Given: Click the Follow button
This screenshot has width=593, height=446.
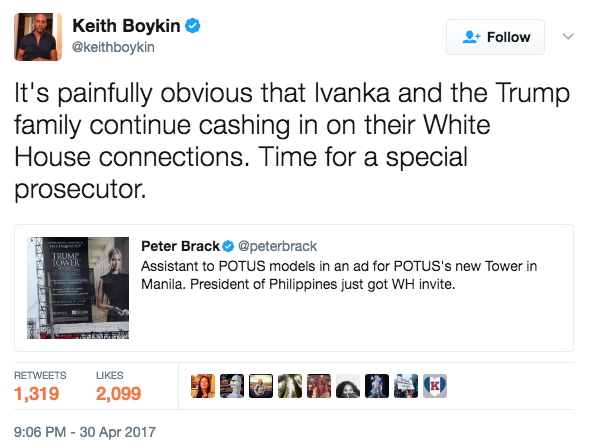Looking at the screenshot, I should pos(495,37).
